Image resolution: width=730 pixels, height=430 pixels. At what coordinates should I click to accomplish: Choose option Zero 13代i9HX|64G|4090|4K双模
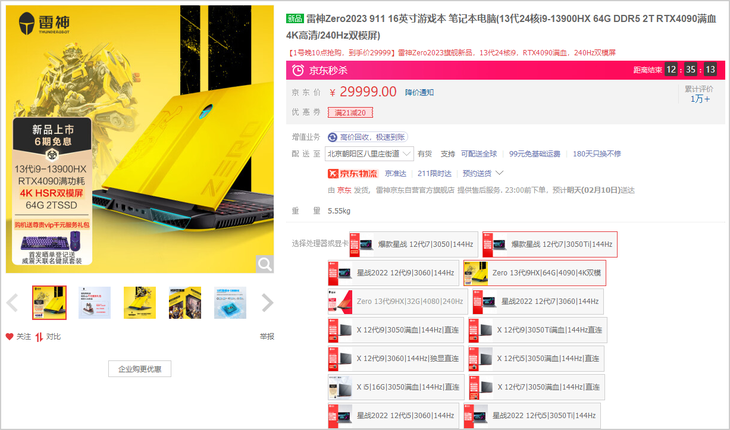534,273
